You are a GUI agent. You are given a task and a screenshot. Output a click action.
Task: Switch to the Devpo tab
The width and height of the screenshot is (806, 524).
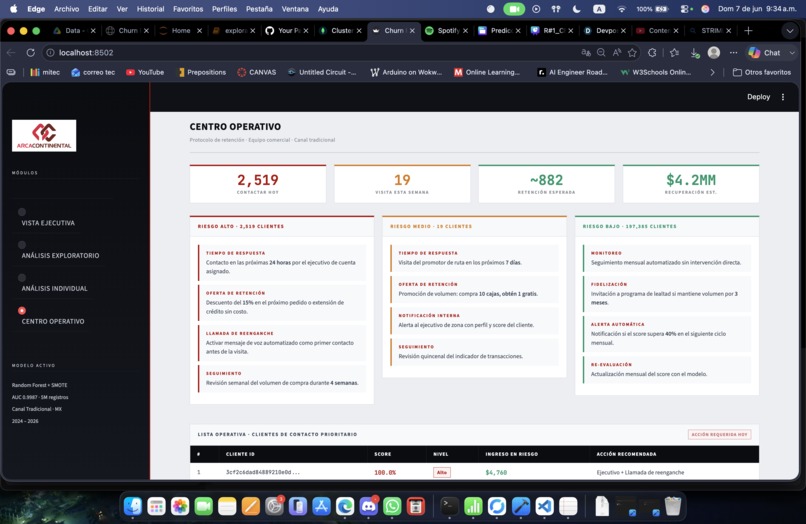(x=602, y=30)
